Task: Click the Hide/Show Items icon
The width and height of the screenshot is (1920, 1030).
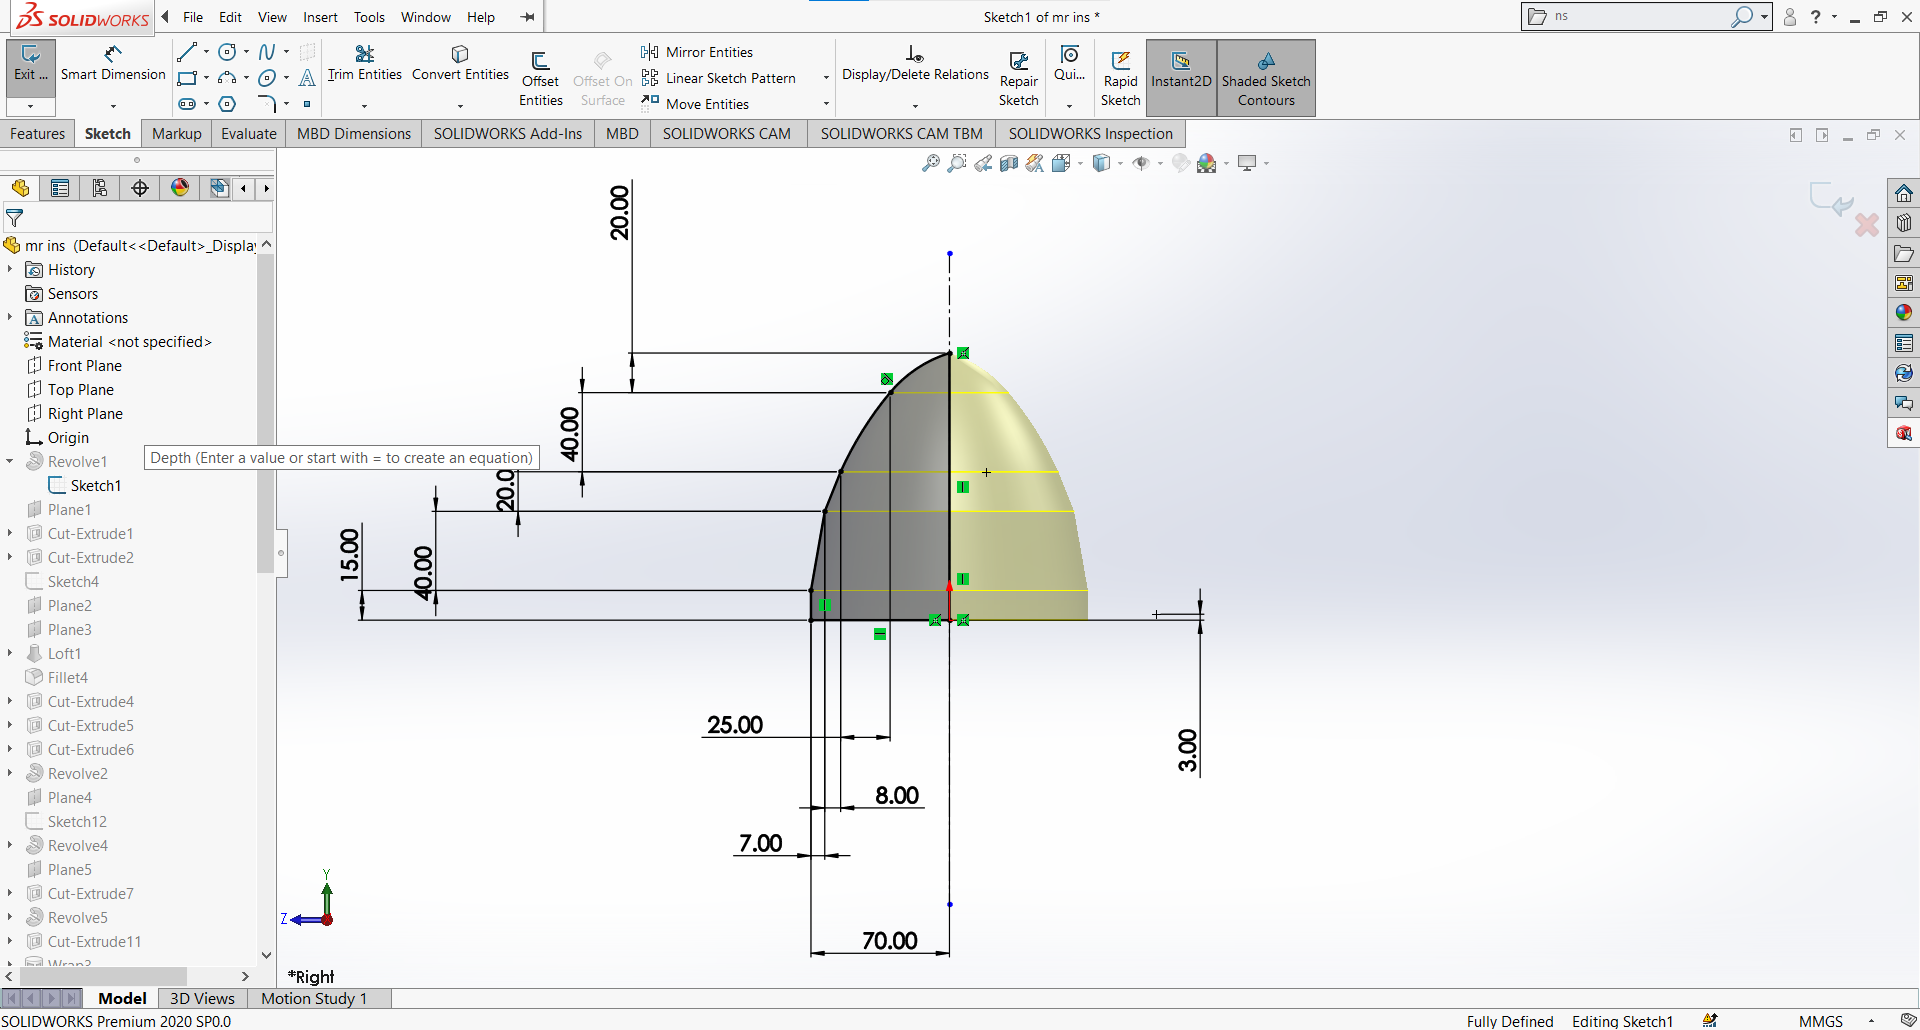Action: tap(1141, 163)
